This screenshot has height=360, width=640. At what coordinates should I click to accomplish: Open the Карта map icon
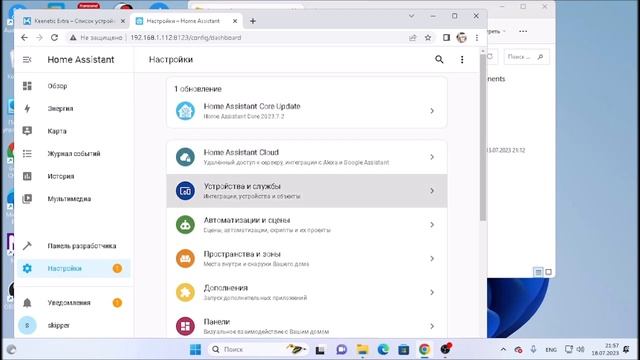27,131
